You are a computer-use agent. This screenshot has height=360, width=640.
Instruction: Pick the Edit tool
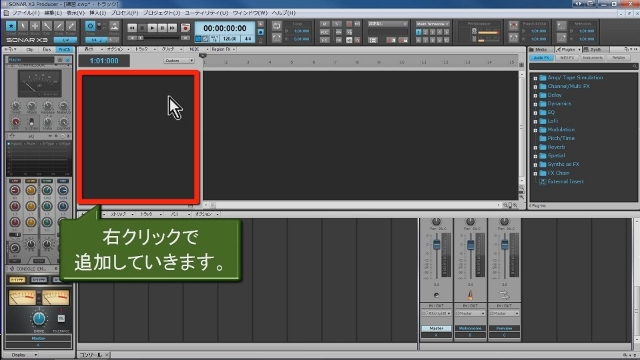[47, 26]
